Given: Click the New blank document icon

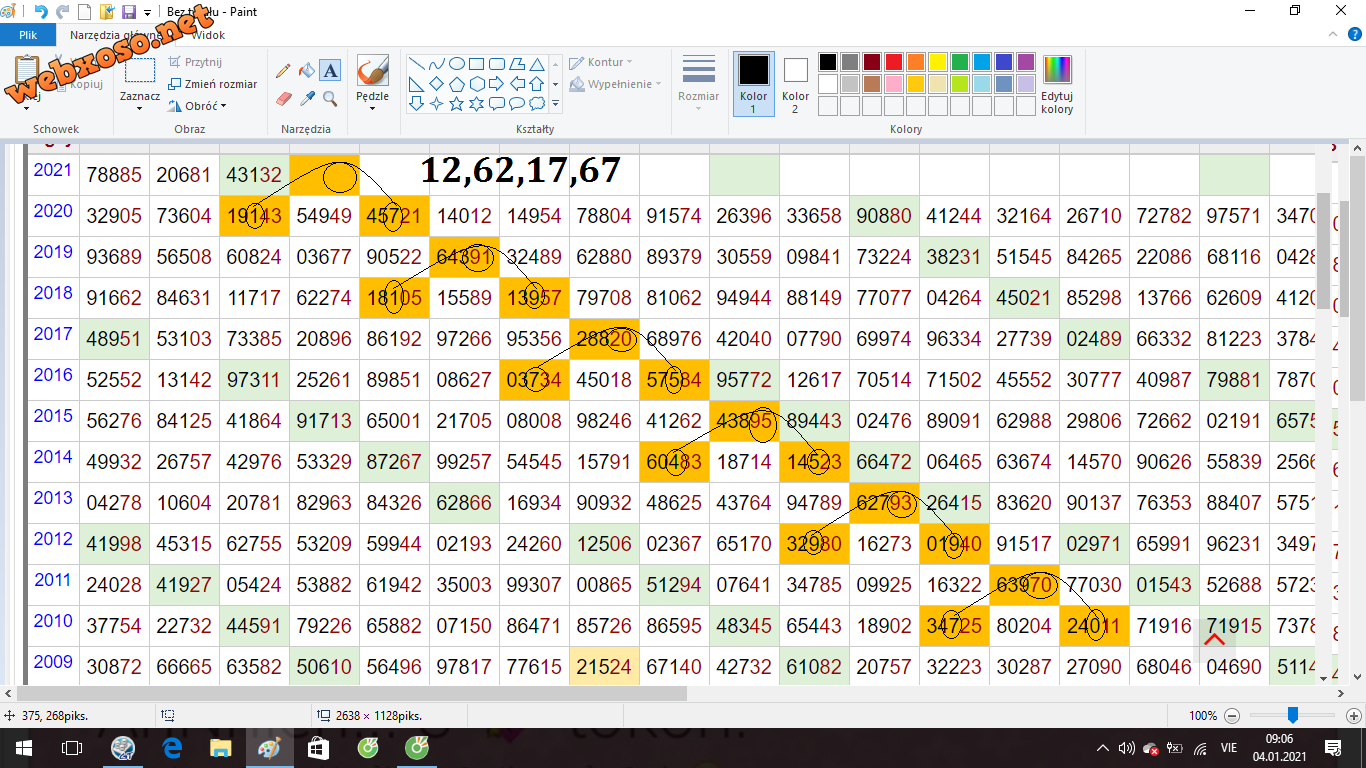Looking at the screenshot, I should [84, 12].
